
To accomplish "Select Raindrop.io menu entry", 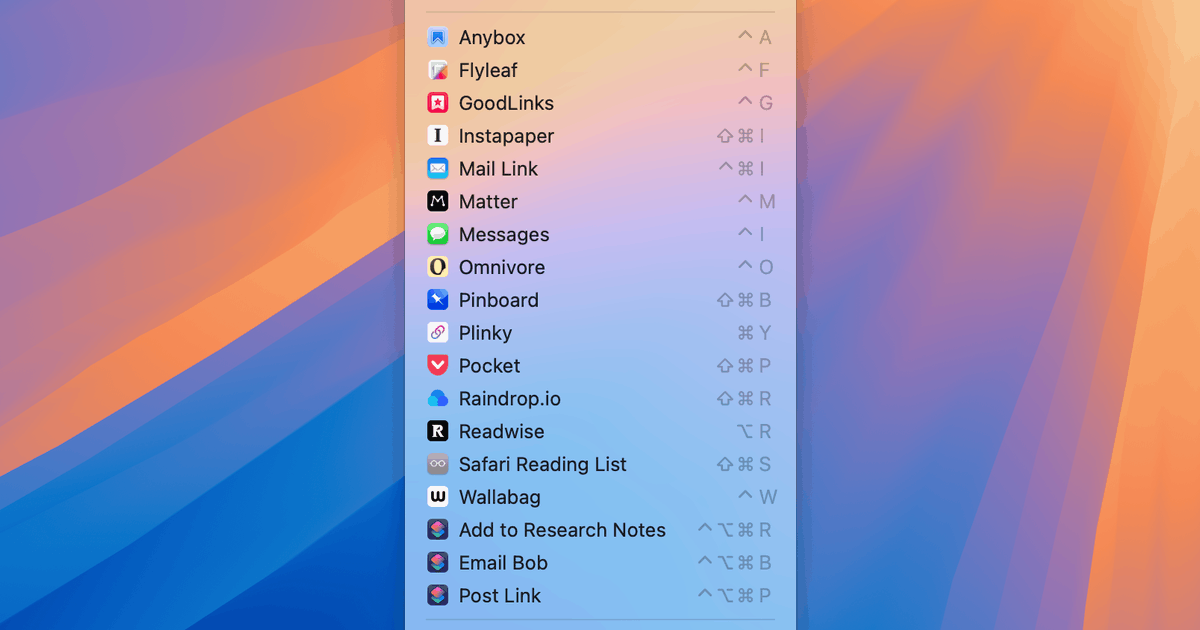I will [600, 399].
